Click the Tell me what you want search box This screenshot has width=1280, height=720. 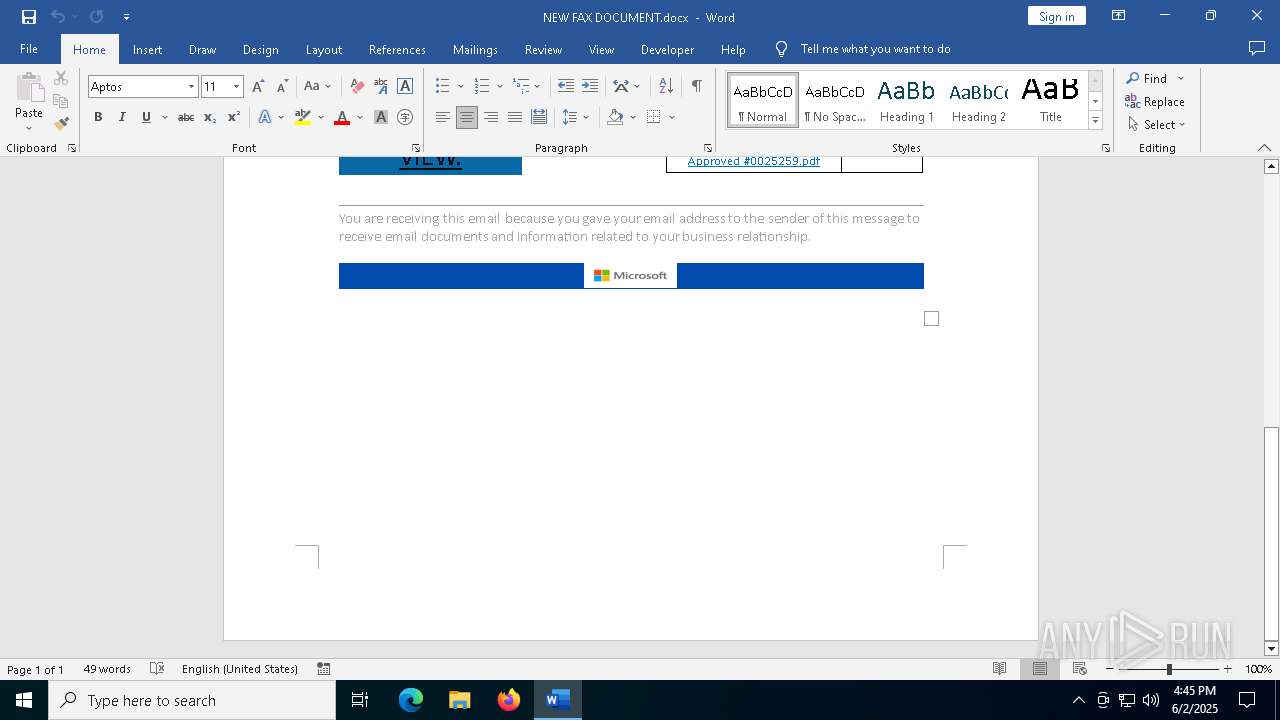point(875,49)
